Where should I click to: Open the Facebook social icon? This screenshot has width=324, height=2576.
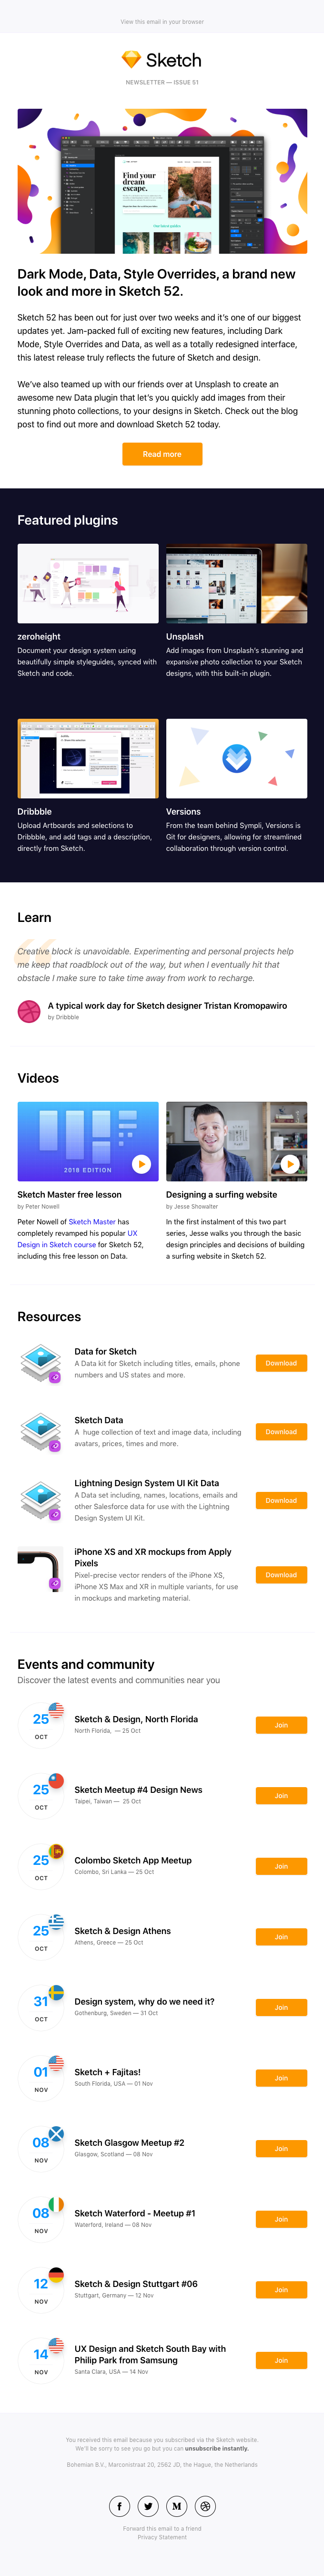pyautogui.click(x=119, y=2505)
